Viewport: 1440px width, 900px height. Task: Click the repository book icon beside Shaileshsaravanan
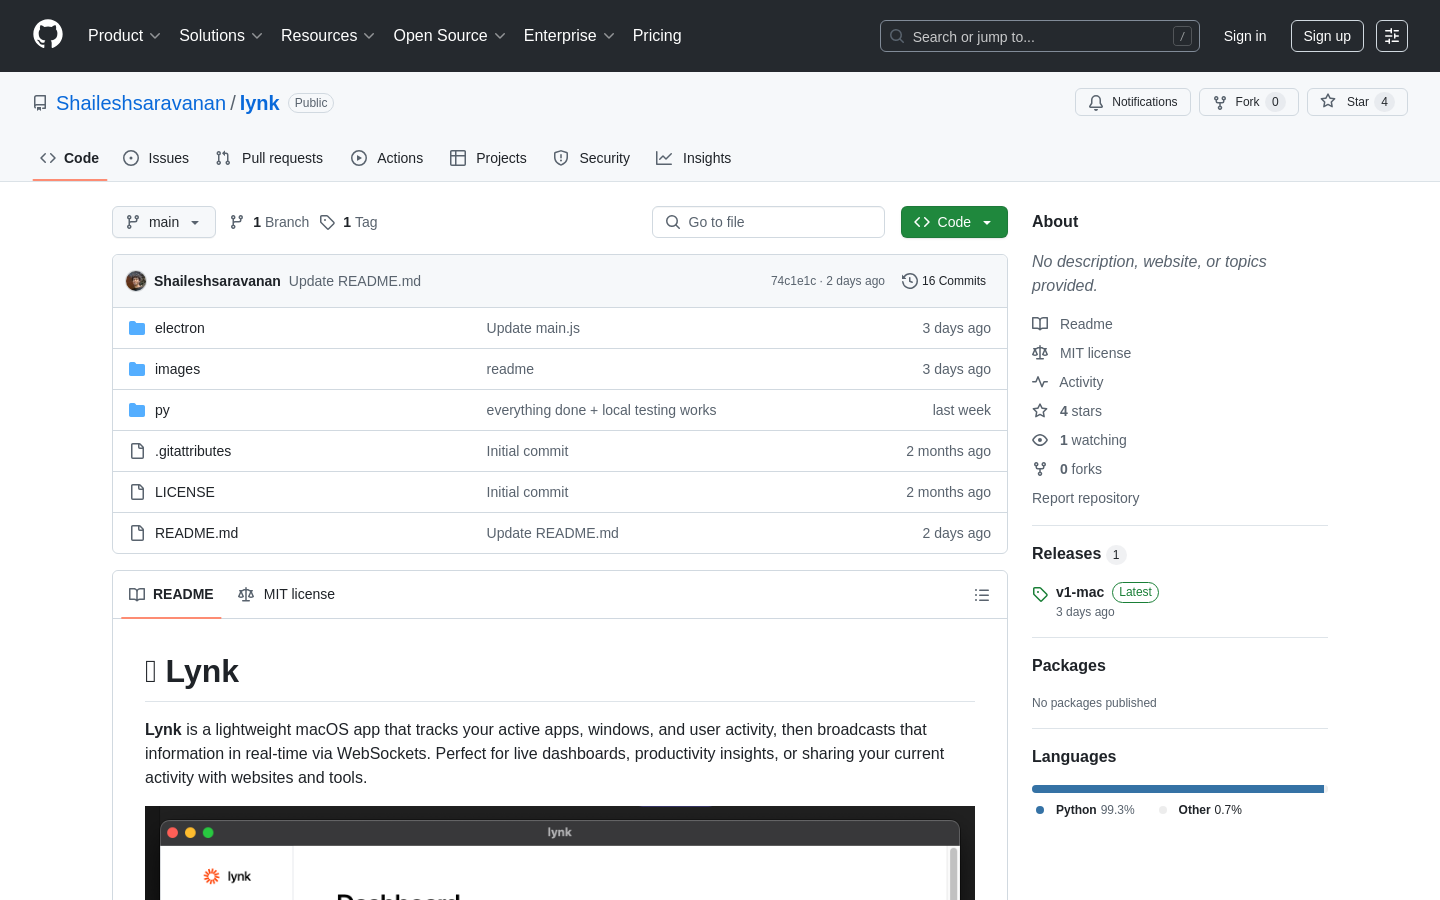tap(40, 103)
